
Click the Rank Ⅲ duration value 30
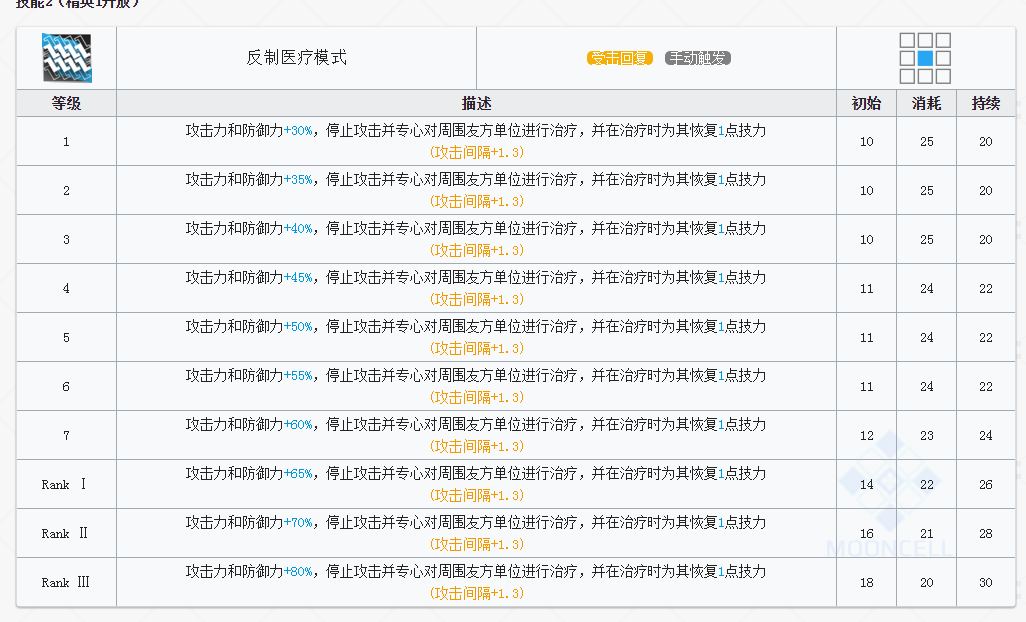[x=985, y=582]
